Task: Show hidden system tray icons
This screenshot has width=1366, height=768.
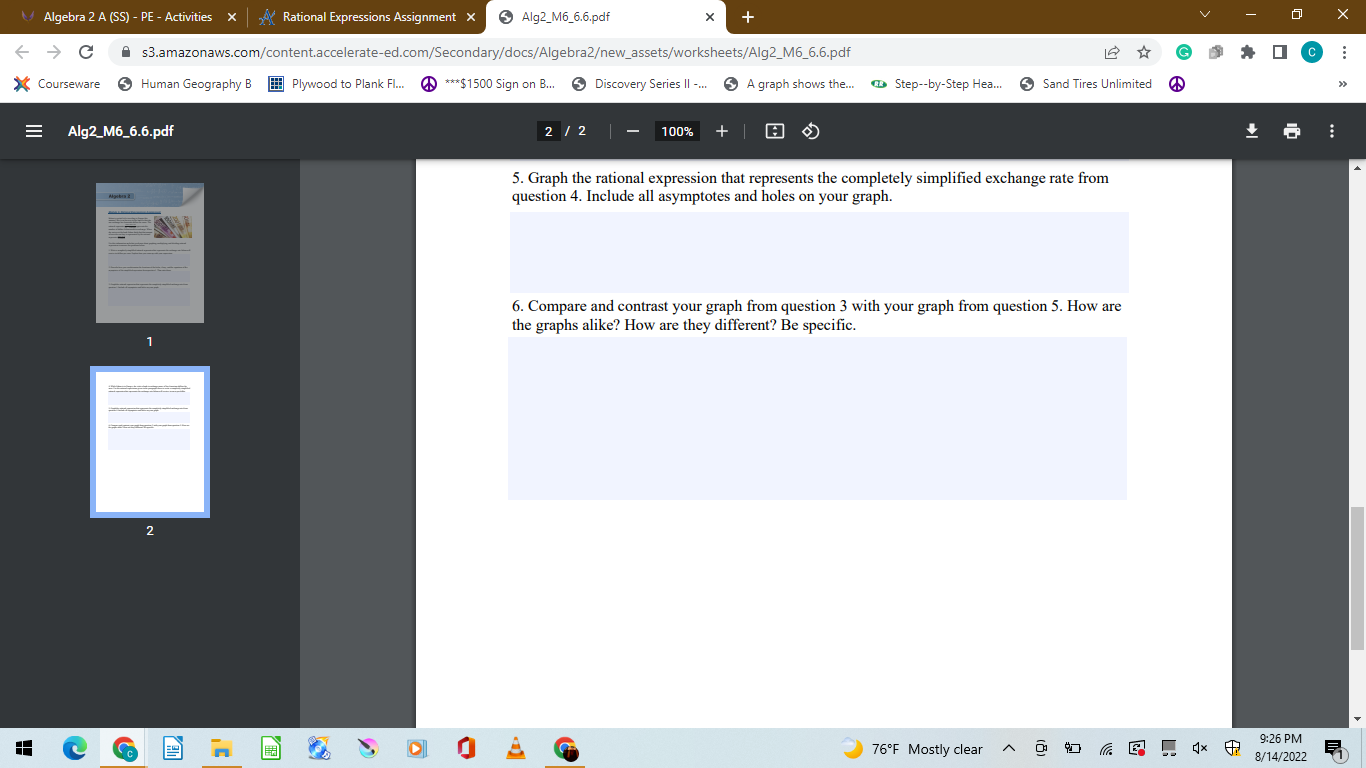Action: point(1008,749)
